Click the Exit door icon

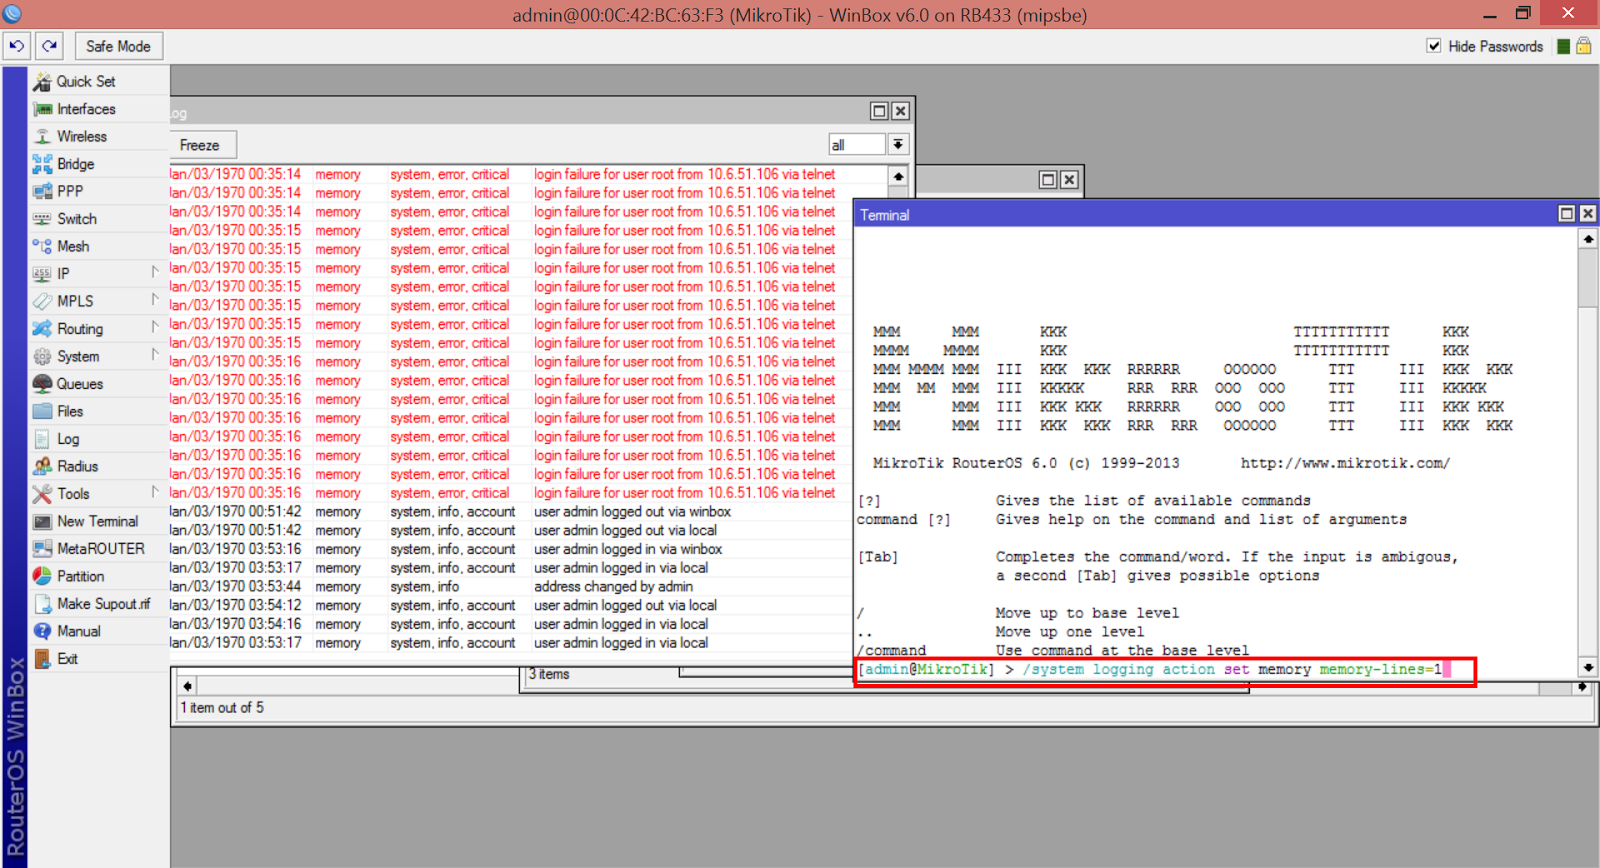click(42, 659)
